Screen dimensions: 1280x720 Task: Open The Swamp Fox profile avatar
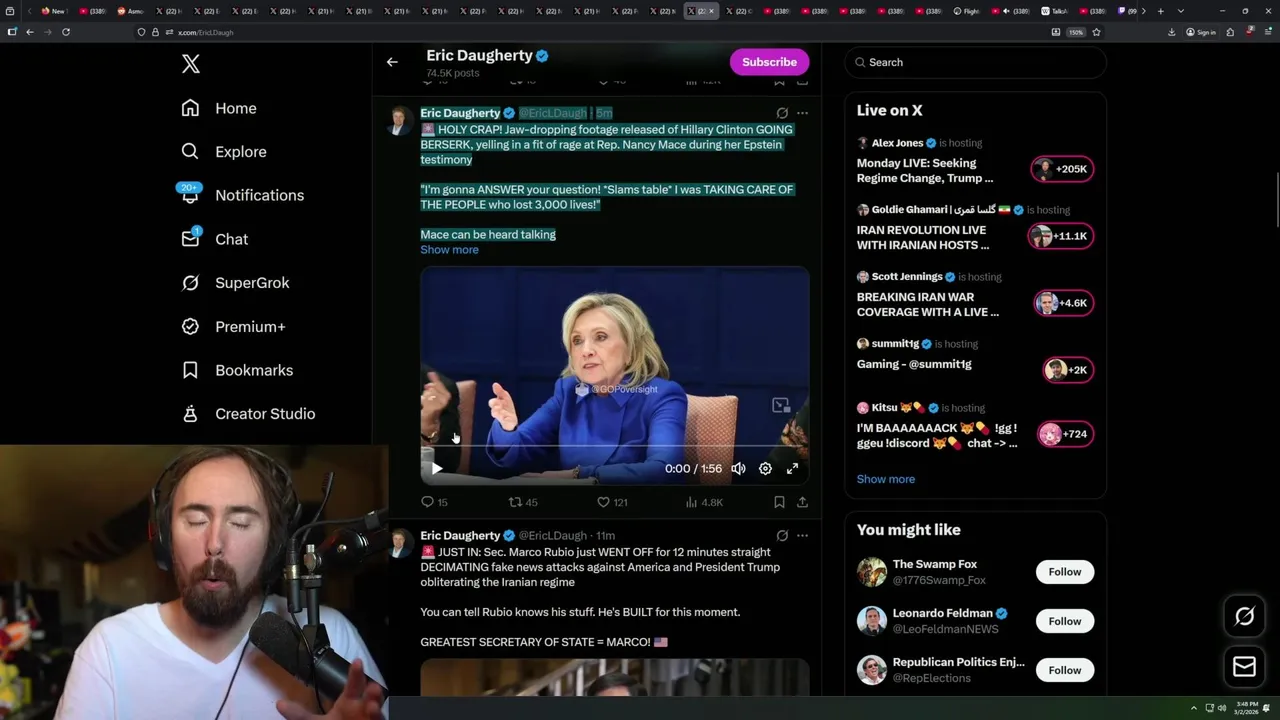(871, 572)
